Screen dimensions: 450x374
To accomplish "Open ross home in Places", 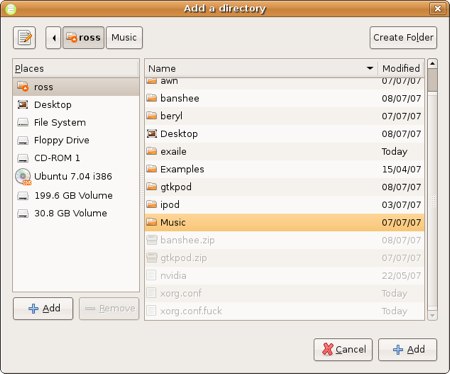I will [76, 87].
